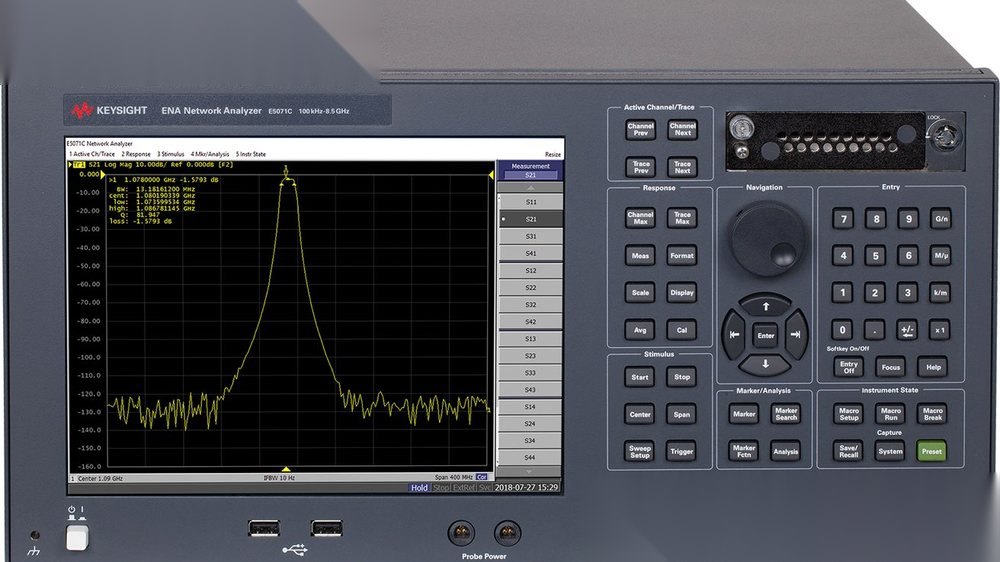Select the S44 measurement softkey
Screen dimensions: 1000x562
click(x=530, y=457)
